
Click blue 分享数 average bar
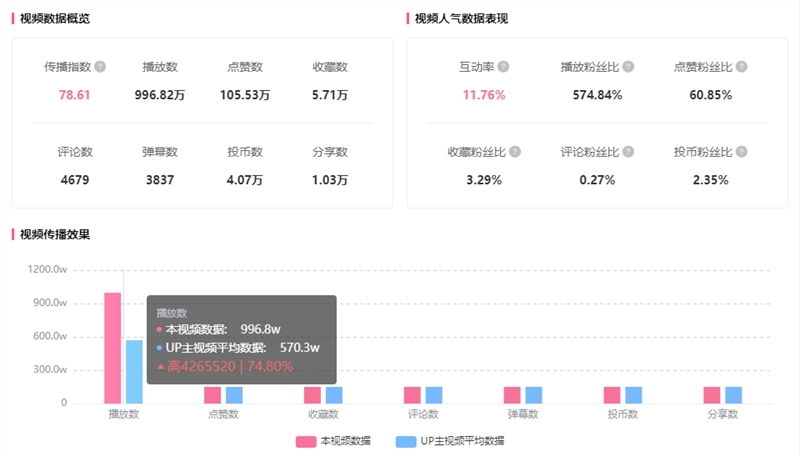(x=733, y=395)
